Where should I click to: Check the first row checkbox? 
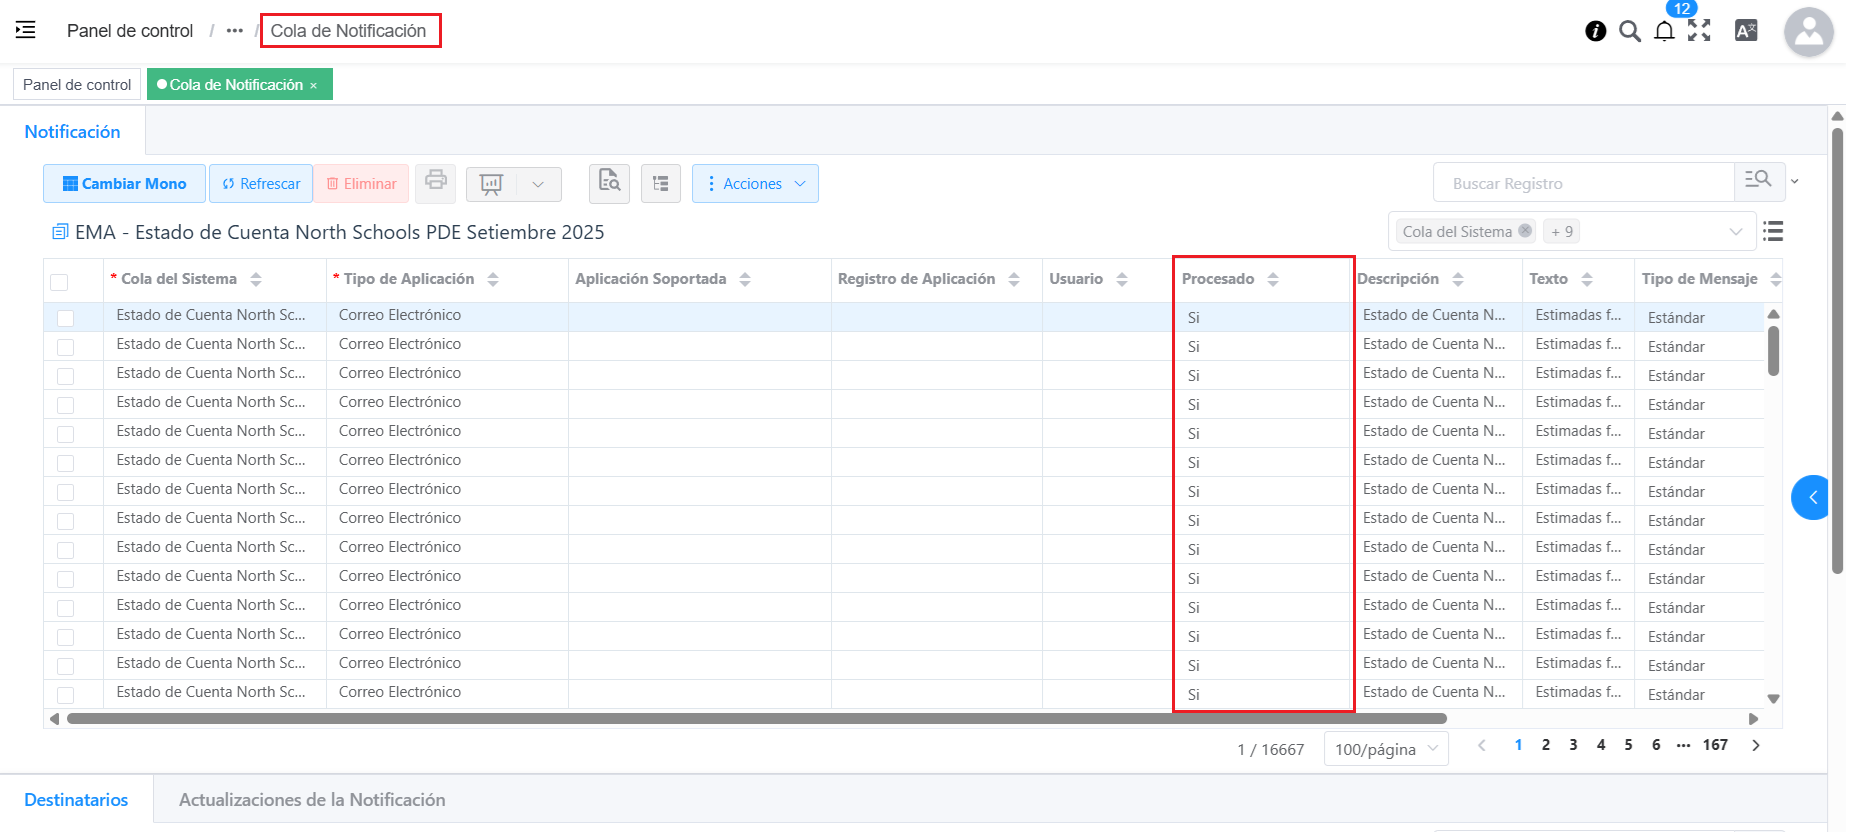tap(66, 318)
